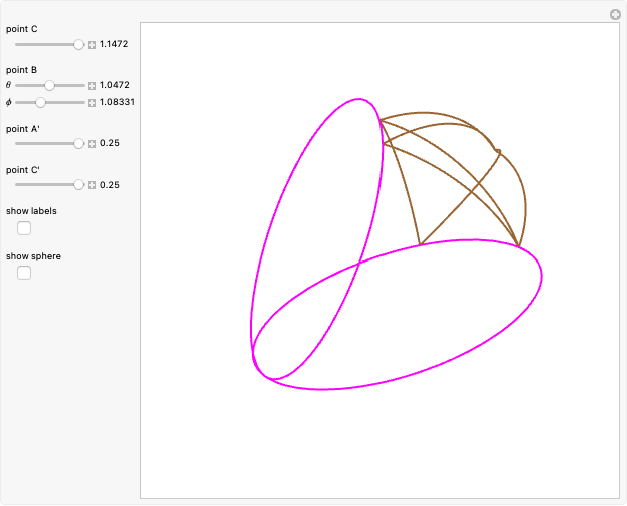Expand theta slider controls plus icon
Viewport: 627px width, 506px height.
click(92, 86)
